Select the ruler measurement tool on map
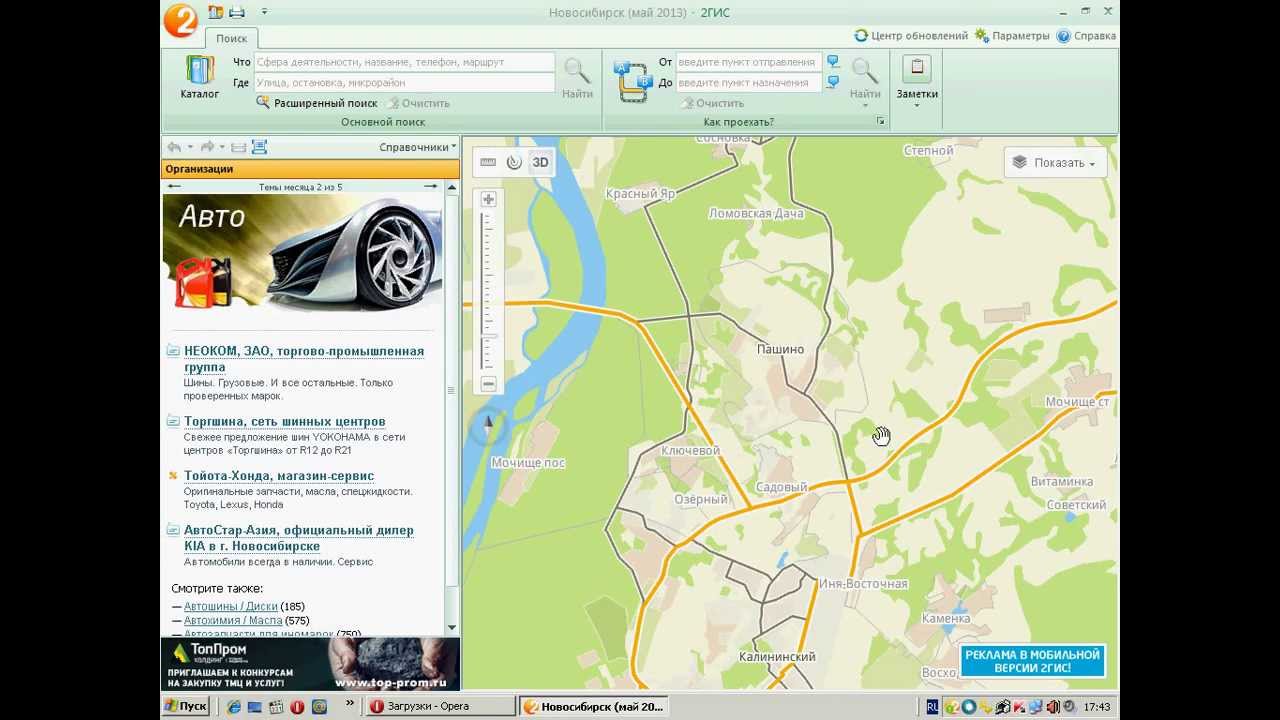Image resolution: width=1280 pixels, height=720 pixels. coord(488,162)
